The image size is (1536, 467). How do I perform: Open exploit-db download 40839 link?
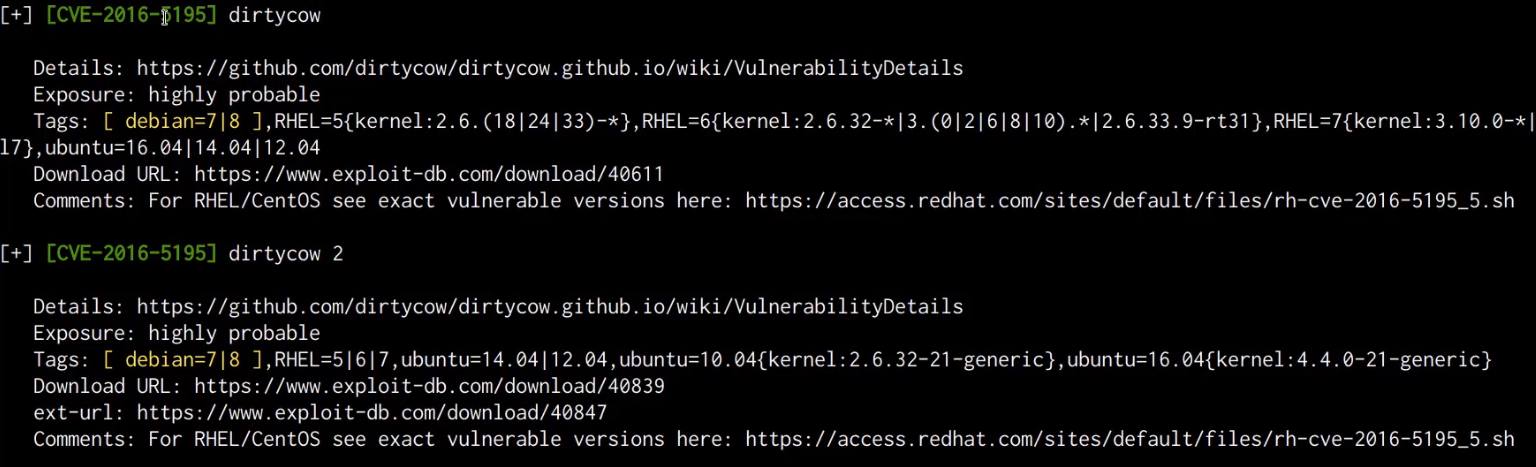pos(429,386)
